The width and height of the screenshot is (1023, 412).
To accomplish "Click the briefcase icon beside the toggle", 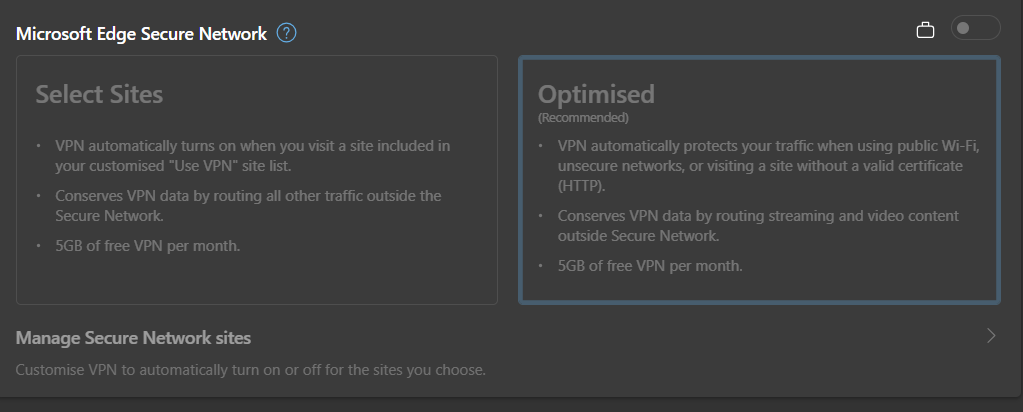I will tap(925, 31).
